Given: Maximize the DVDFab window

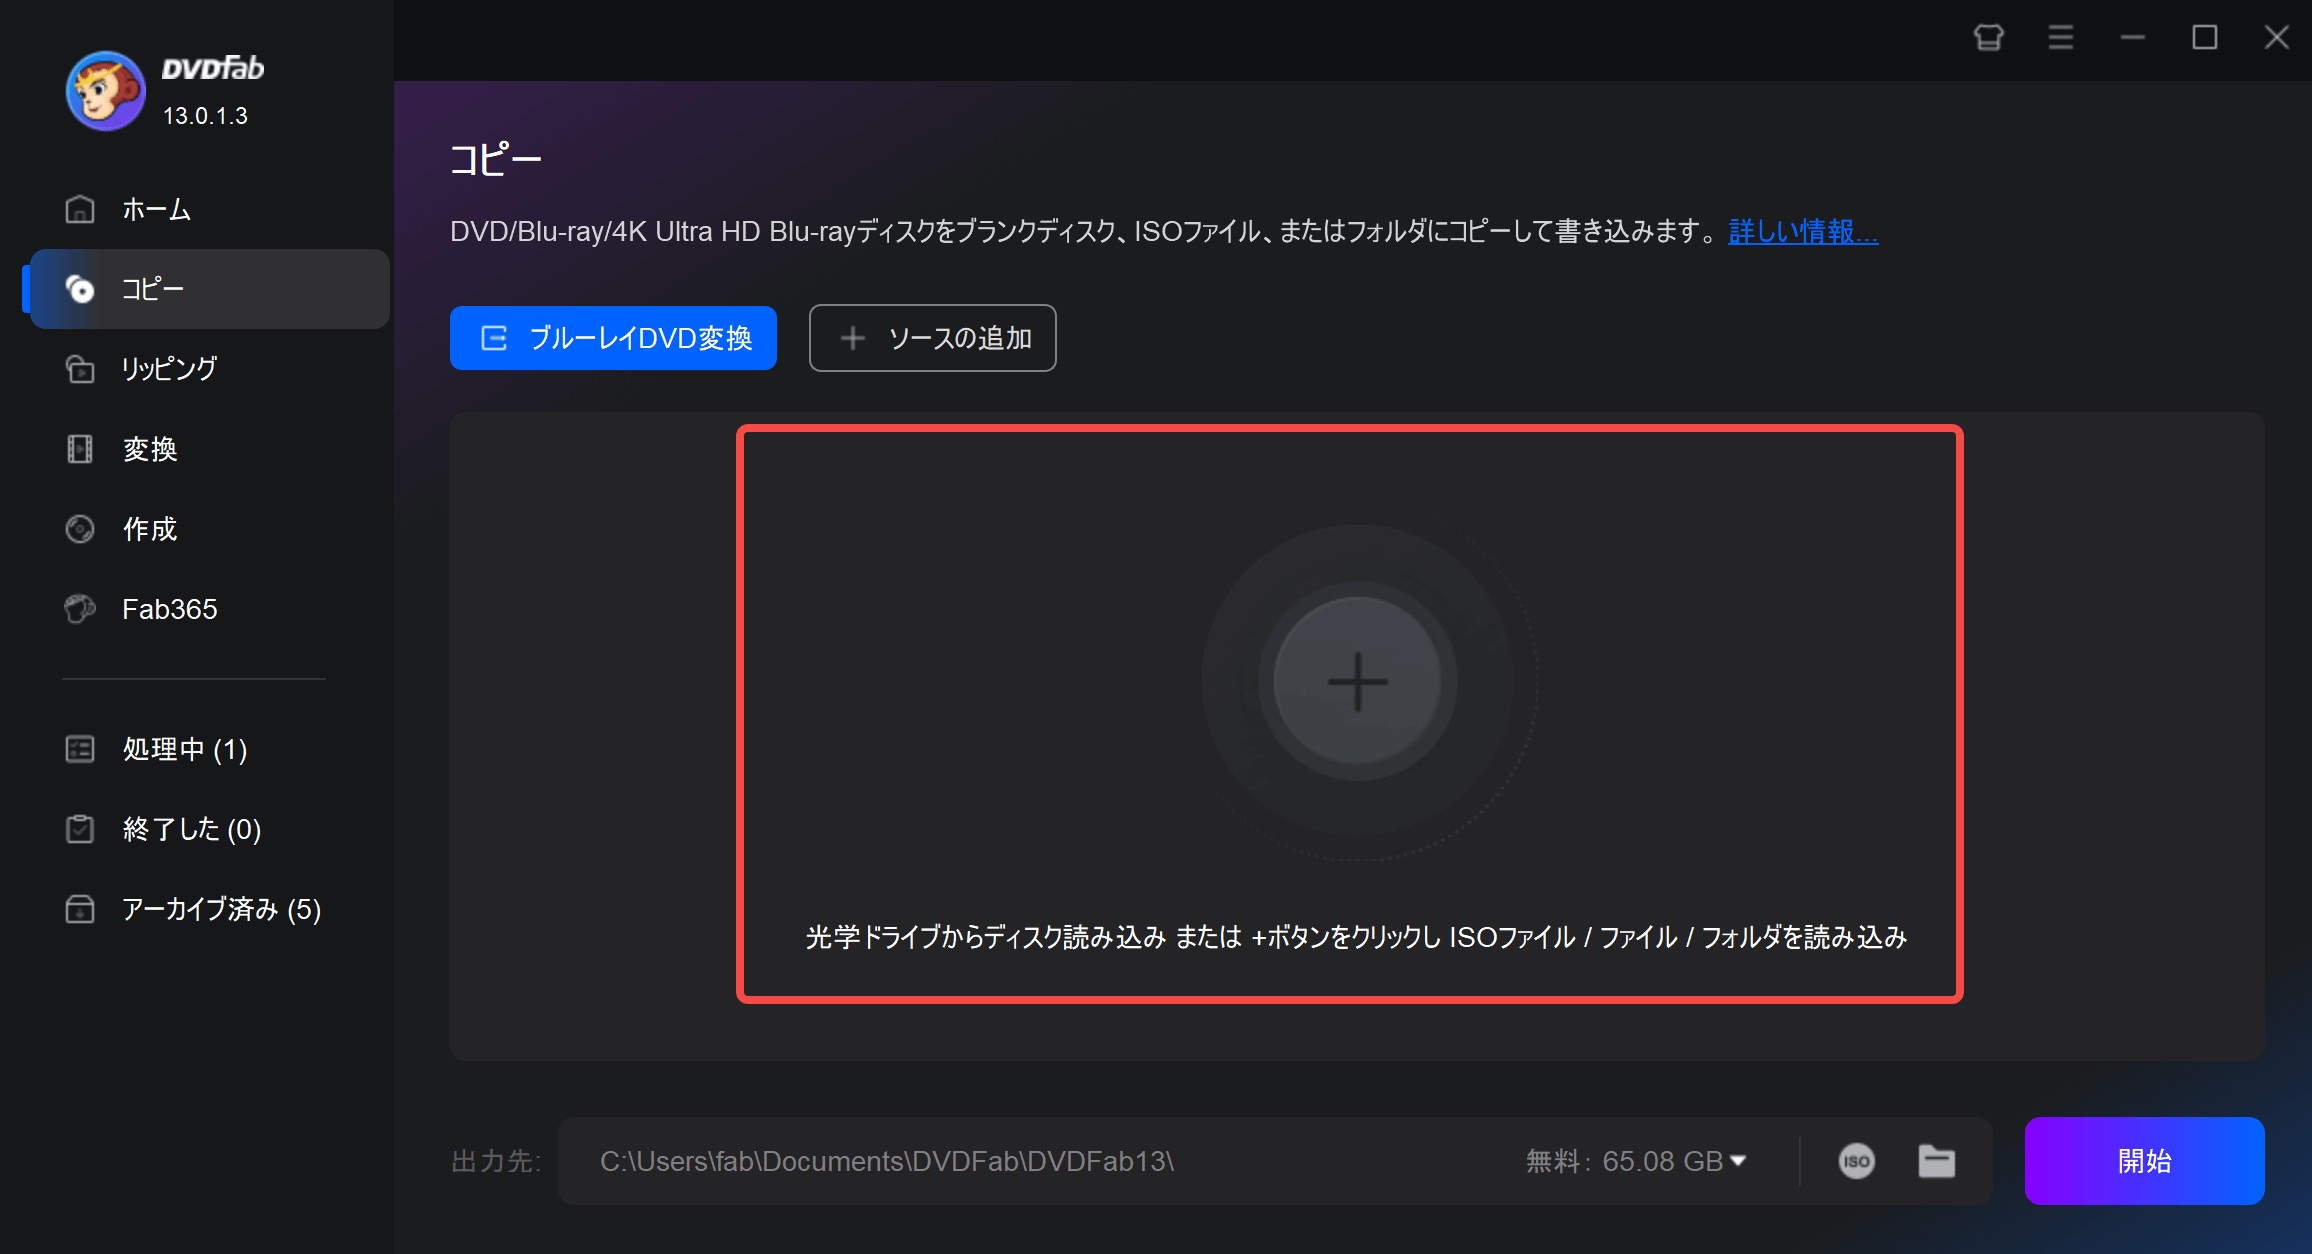Looking at the screenshot, I should [x=2204, y=38].
